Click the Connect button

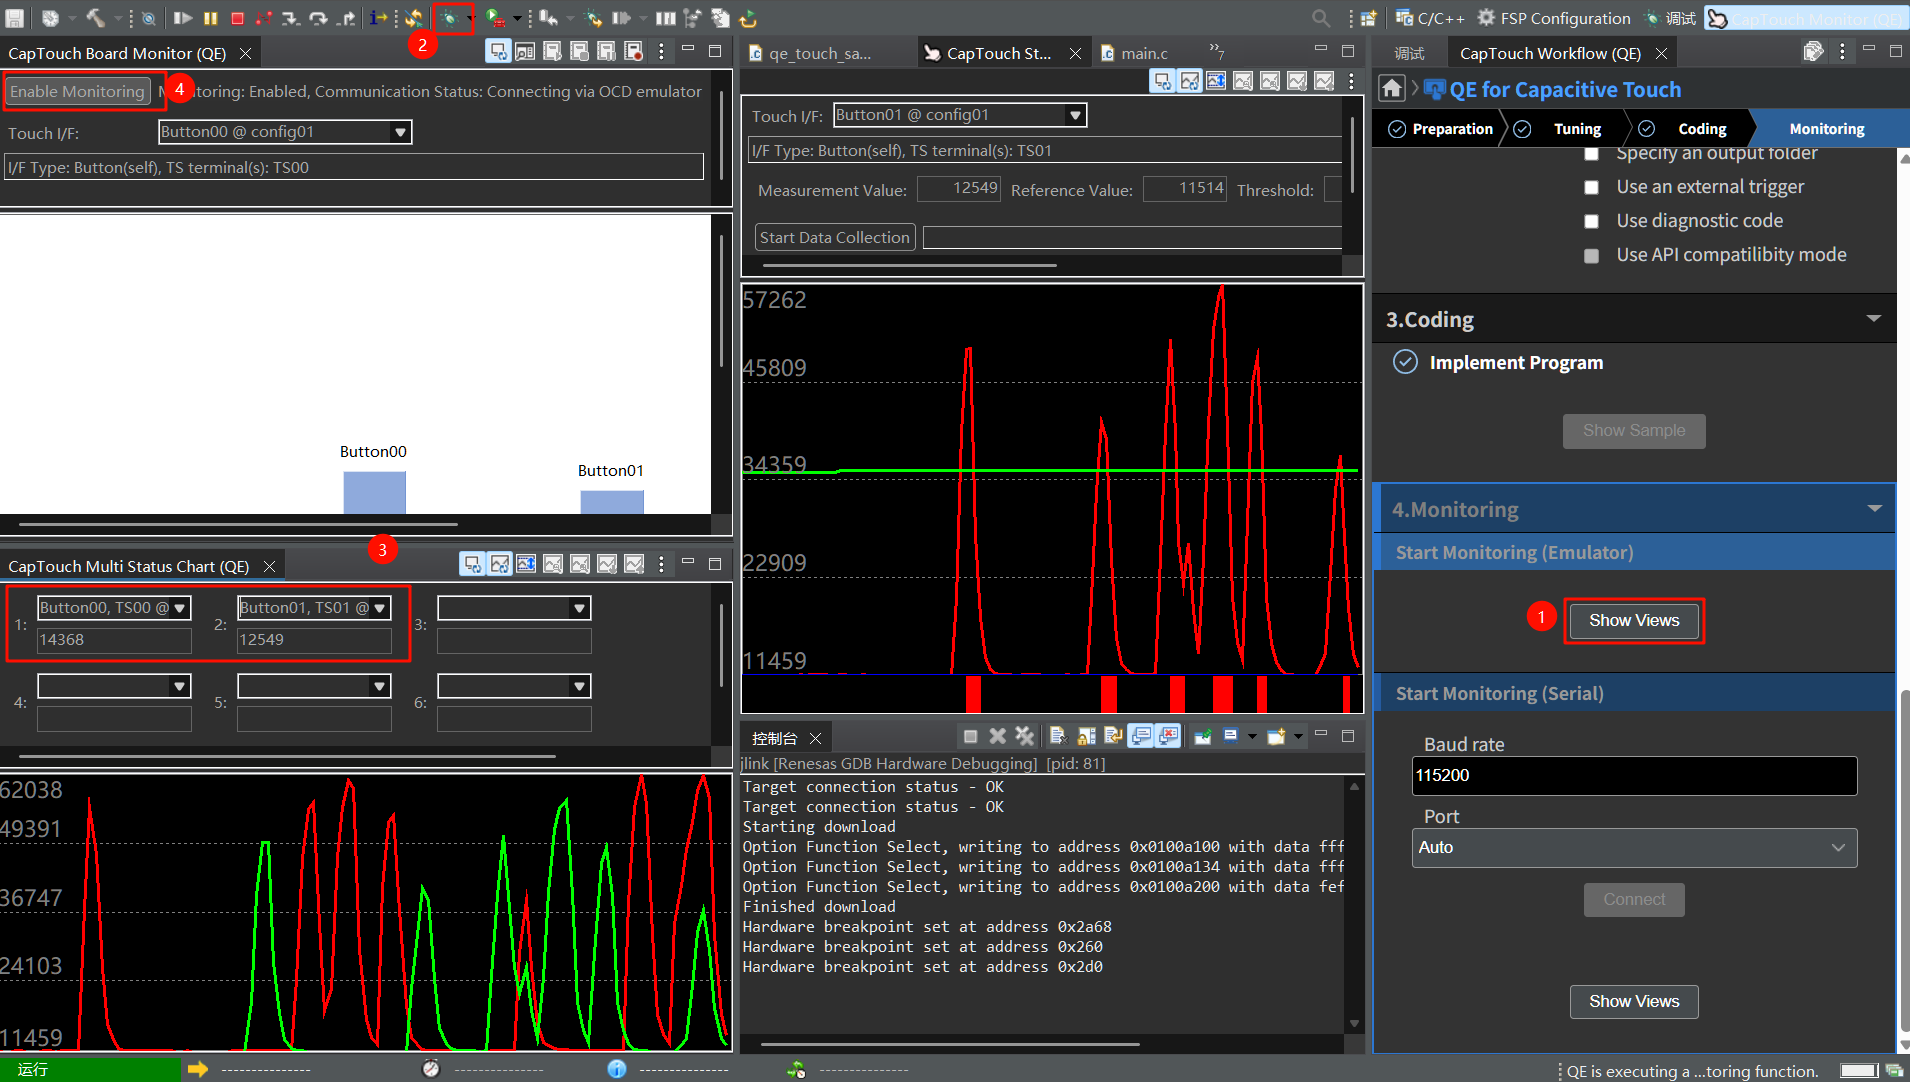click(1634, 900)
